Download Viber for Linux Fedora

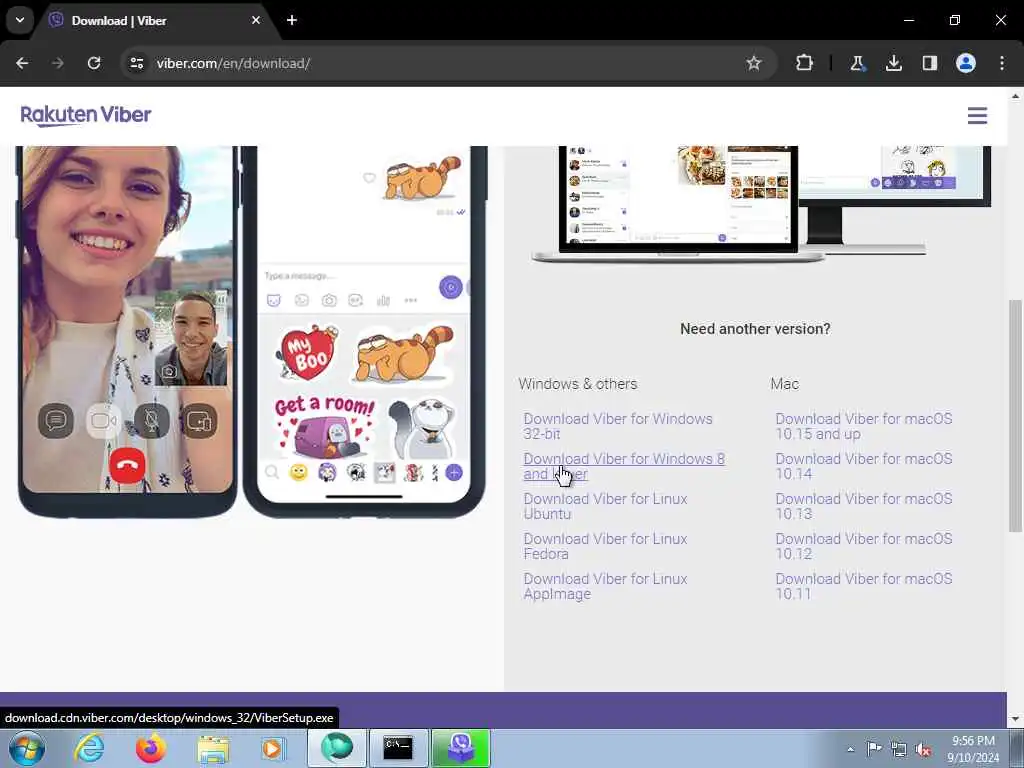point(605,546)
